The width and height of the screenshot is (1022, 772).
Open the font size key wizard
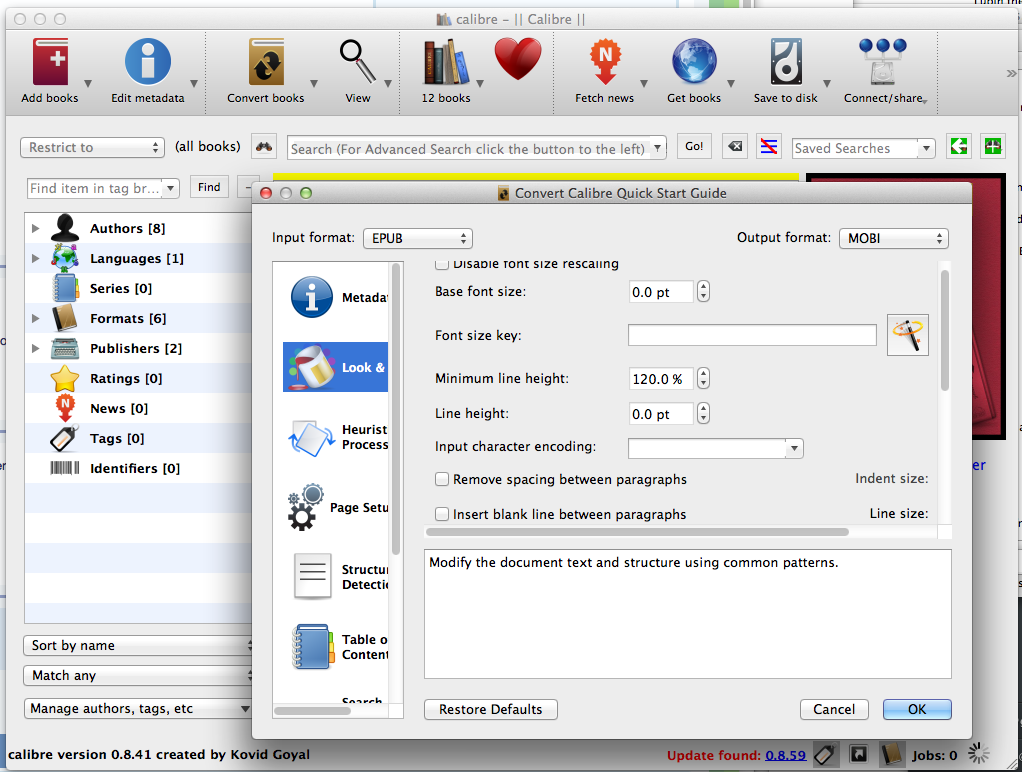[x=907, y=335]
